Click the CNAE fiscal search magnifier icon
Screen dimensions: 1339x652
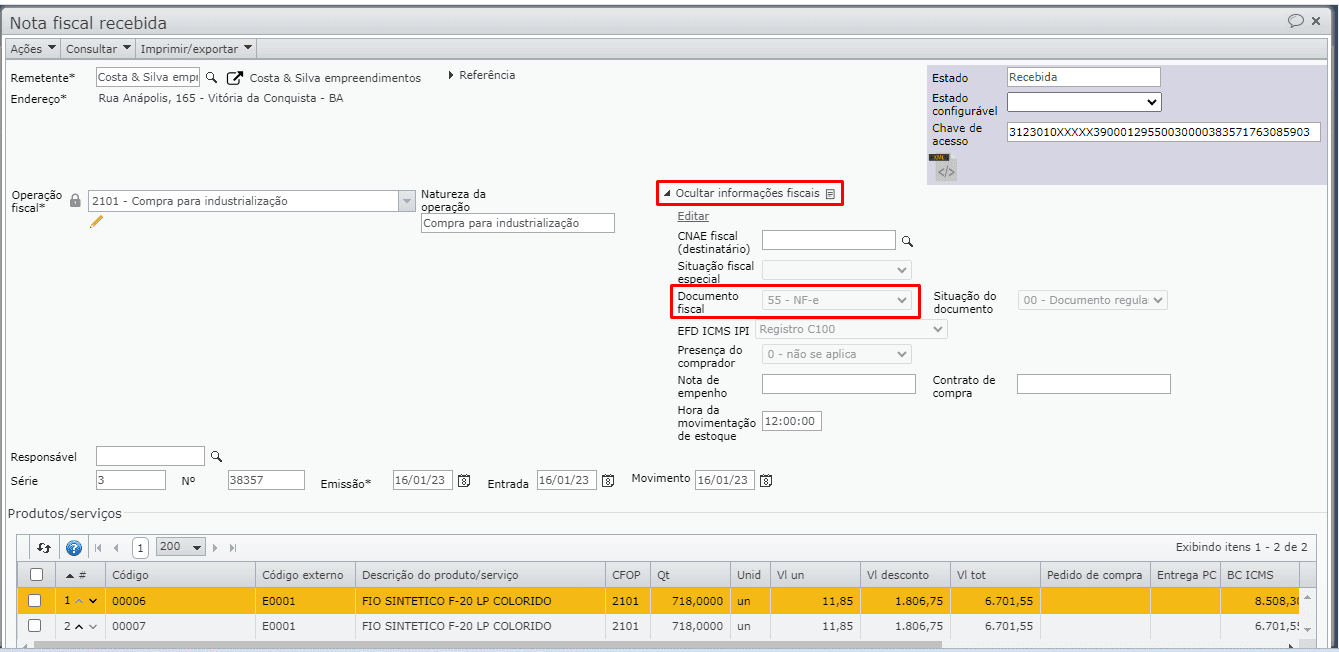908,241
